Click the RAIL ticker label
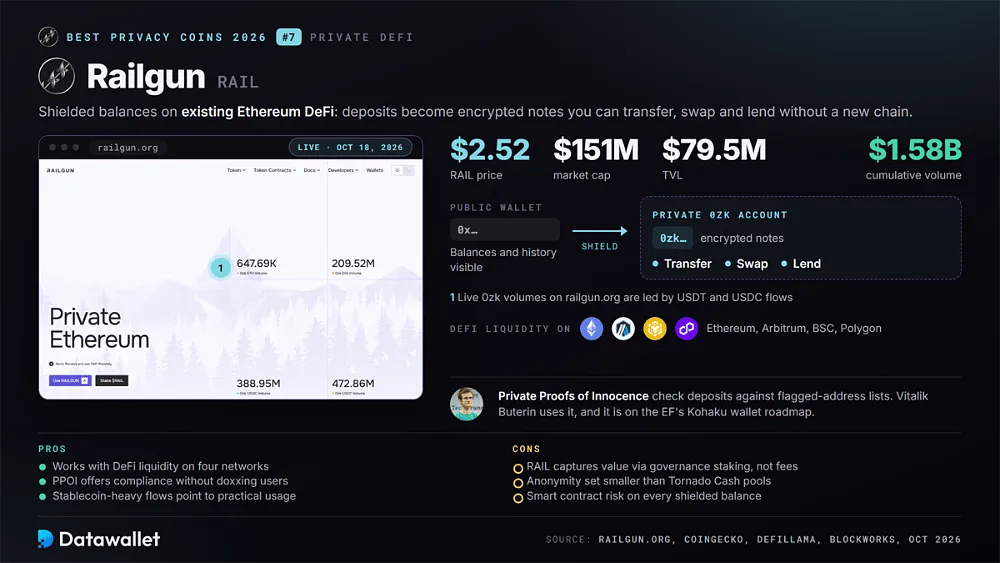 tap(238, 82)
